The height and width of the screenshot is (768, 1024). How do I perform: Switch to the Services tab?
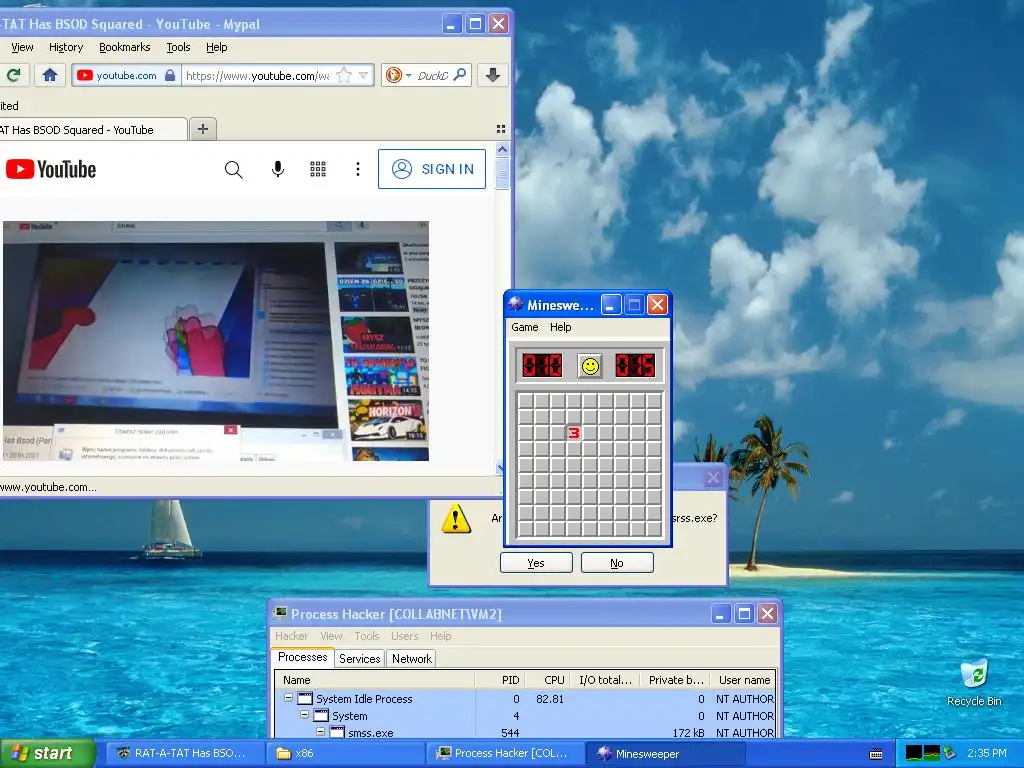pos(359,659)
